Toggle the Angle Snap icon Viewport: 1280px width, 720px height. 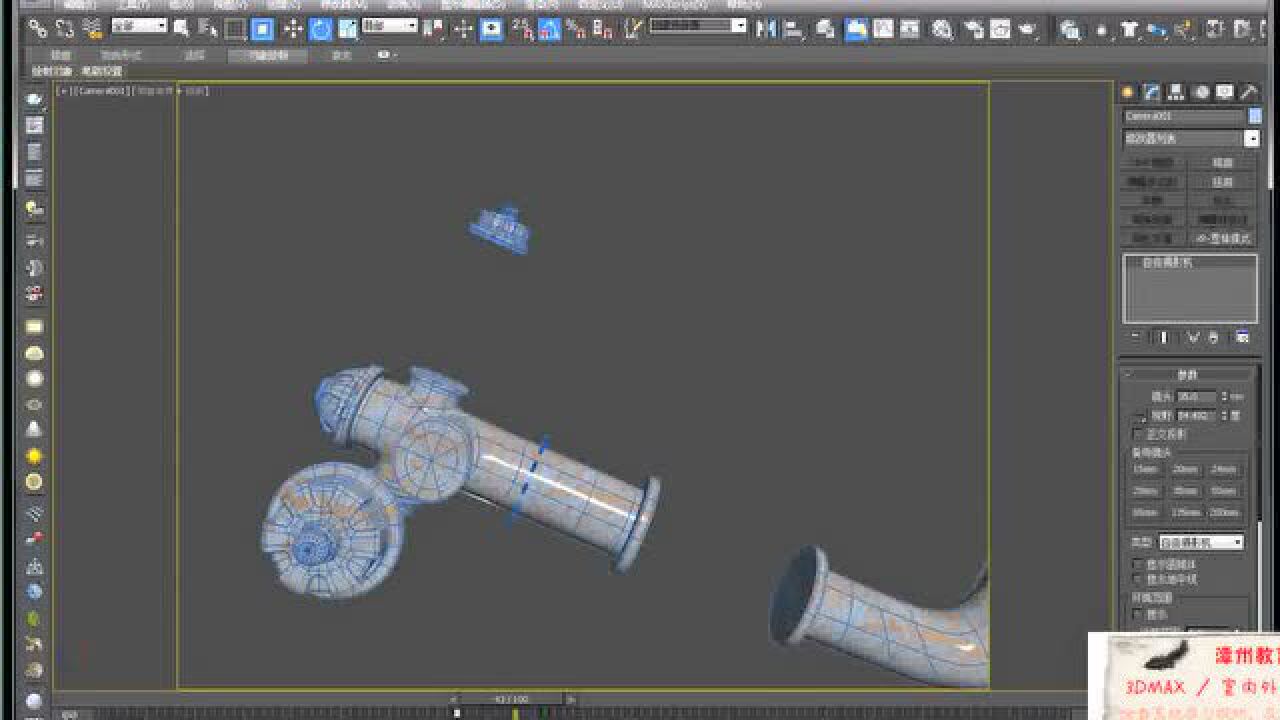pos(549,29)
